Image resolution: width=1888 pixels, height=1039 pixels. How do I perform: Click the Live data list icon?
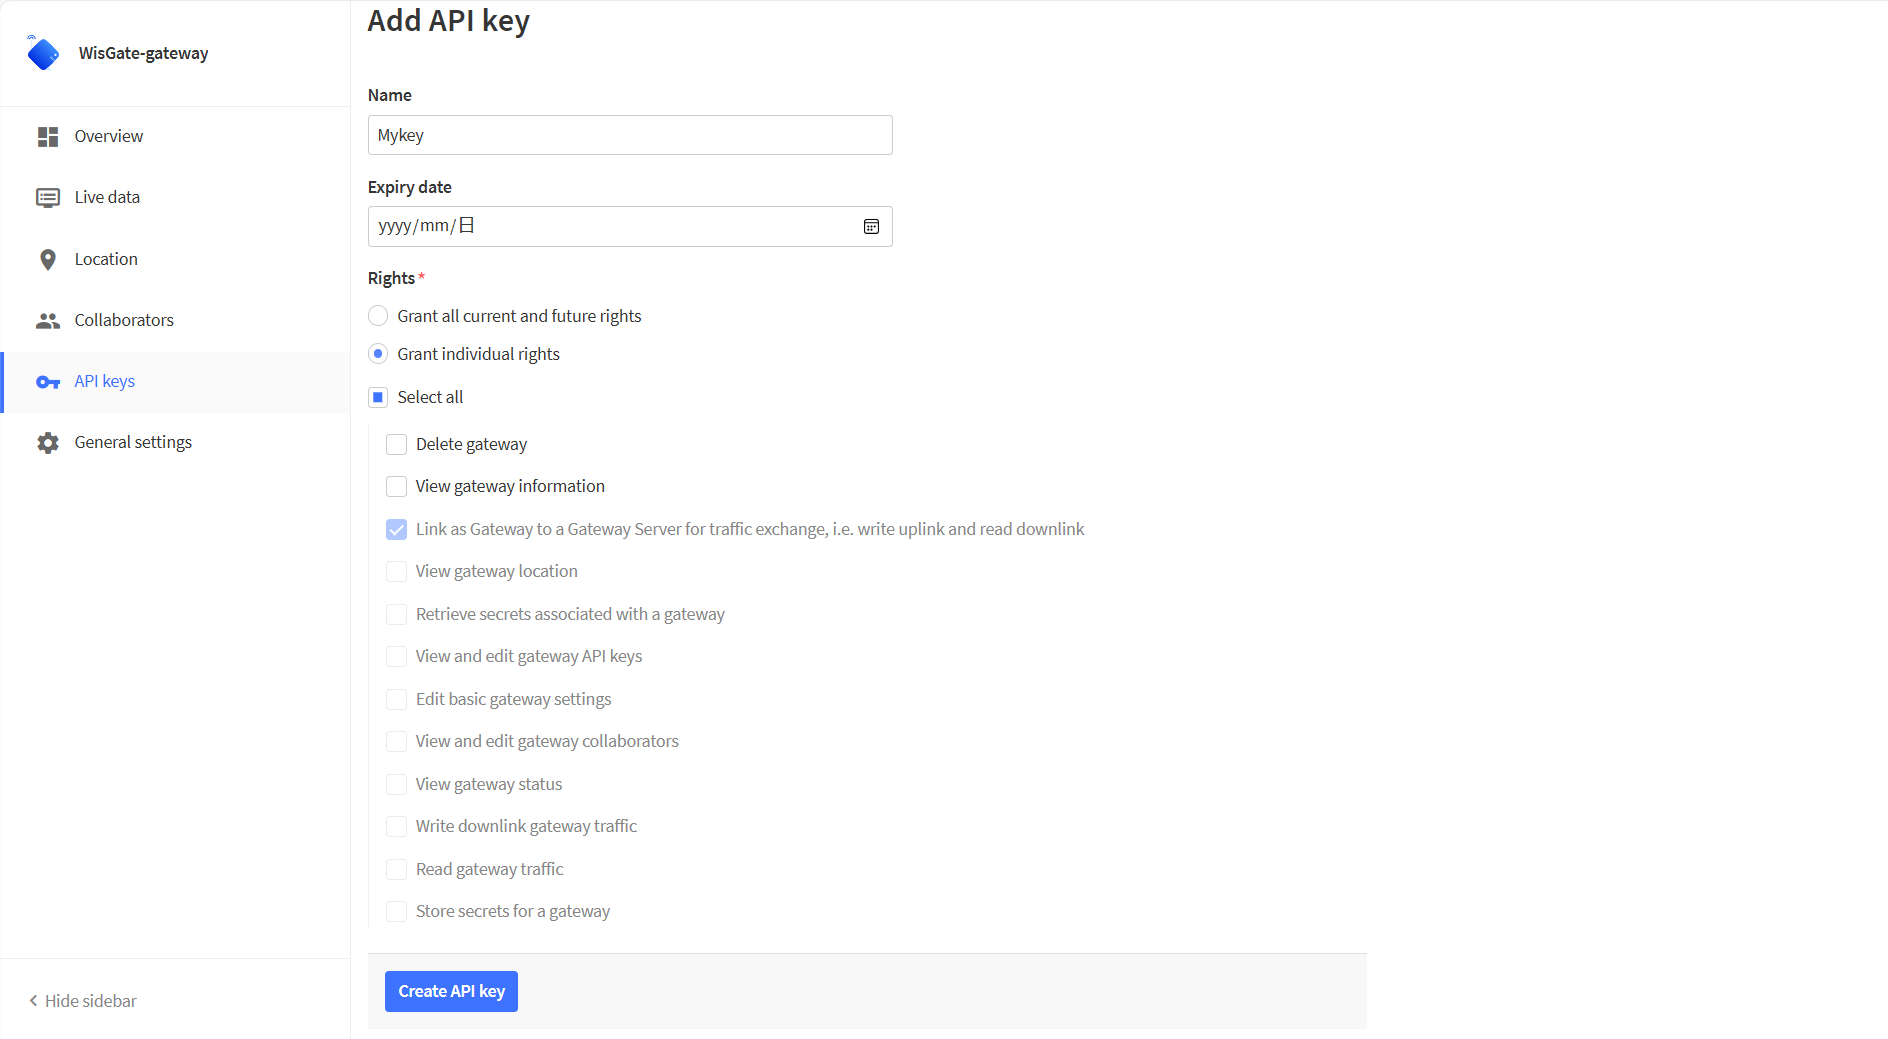click(48, 198)
